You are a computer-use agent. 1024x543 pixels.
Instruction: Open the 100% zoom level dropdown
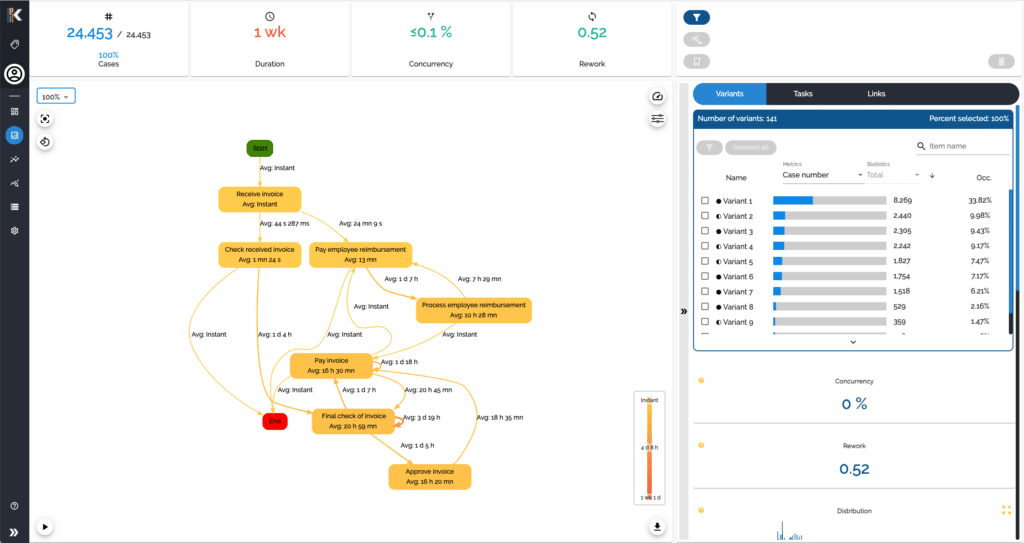point(56,97)
